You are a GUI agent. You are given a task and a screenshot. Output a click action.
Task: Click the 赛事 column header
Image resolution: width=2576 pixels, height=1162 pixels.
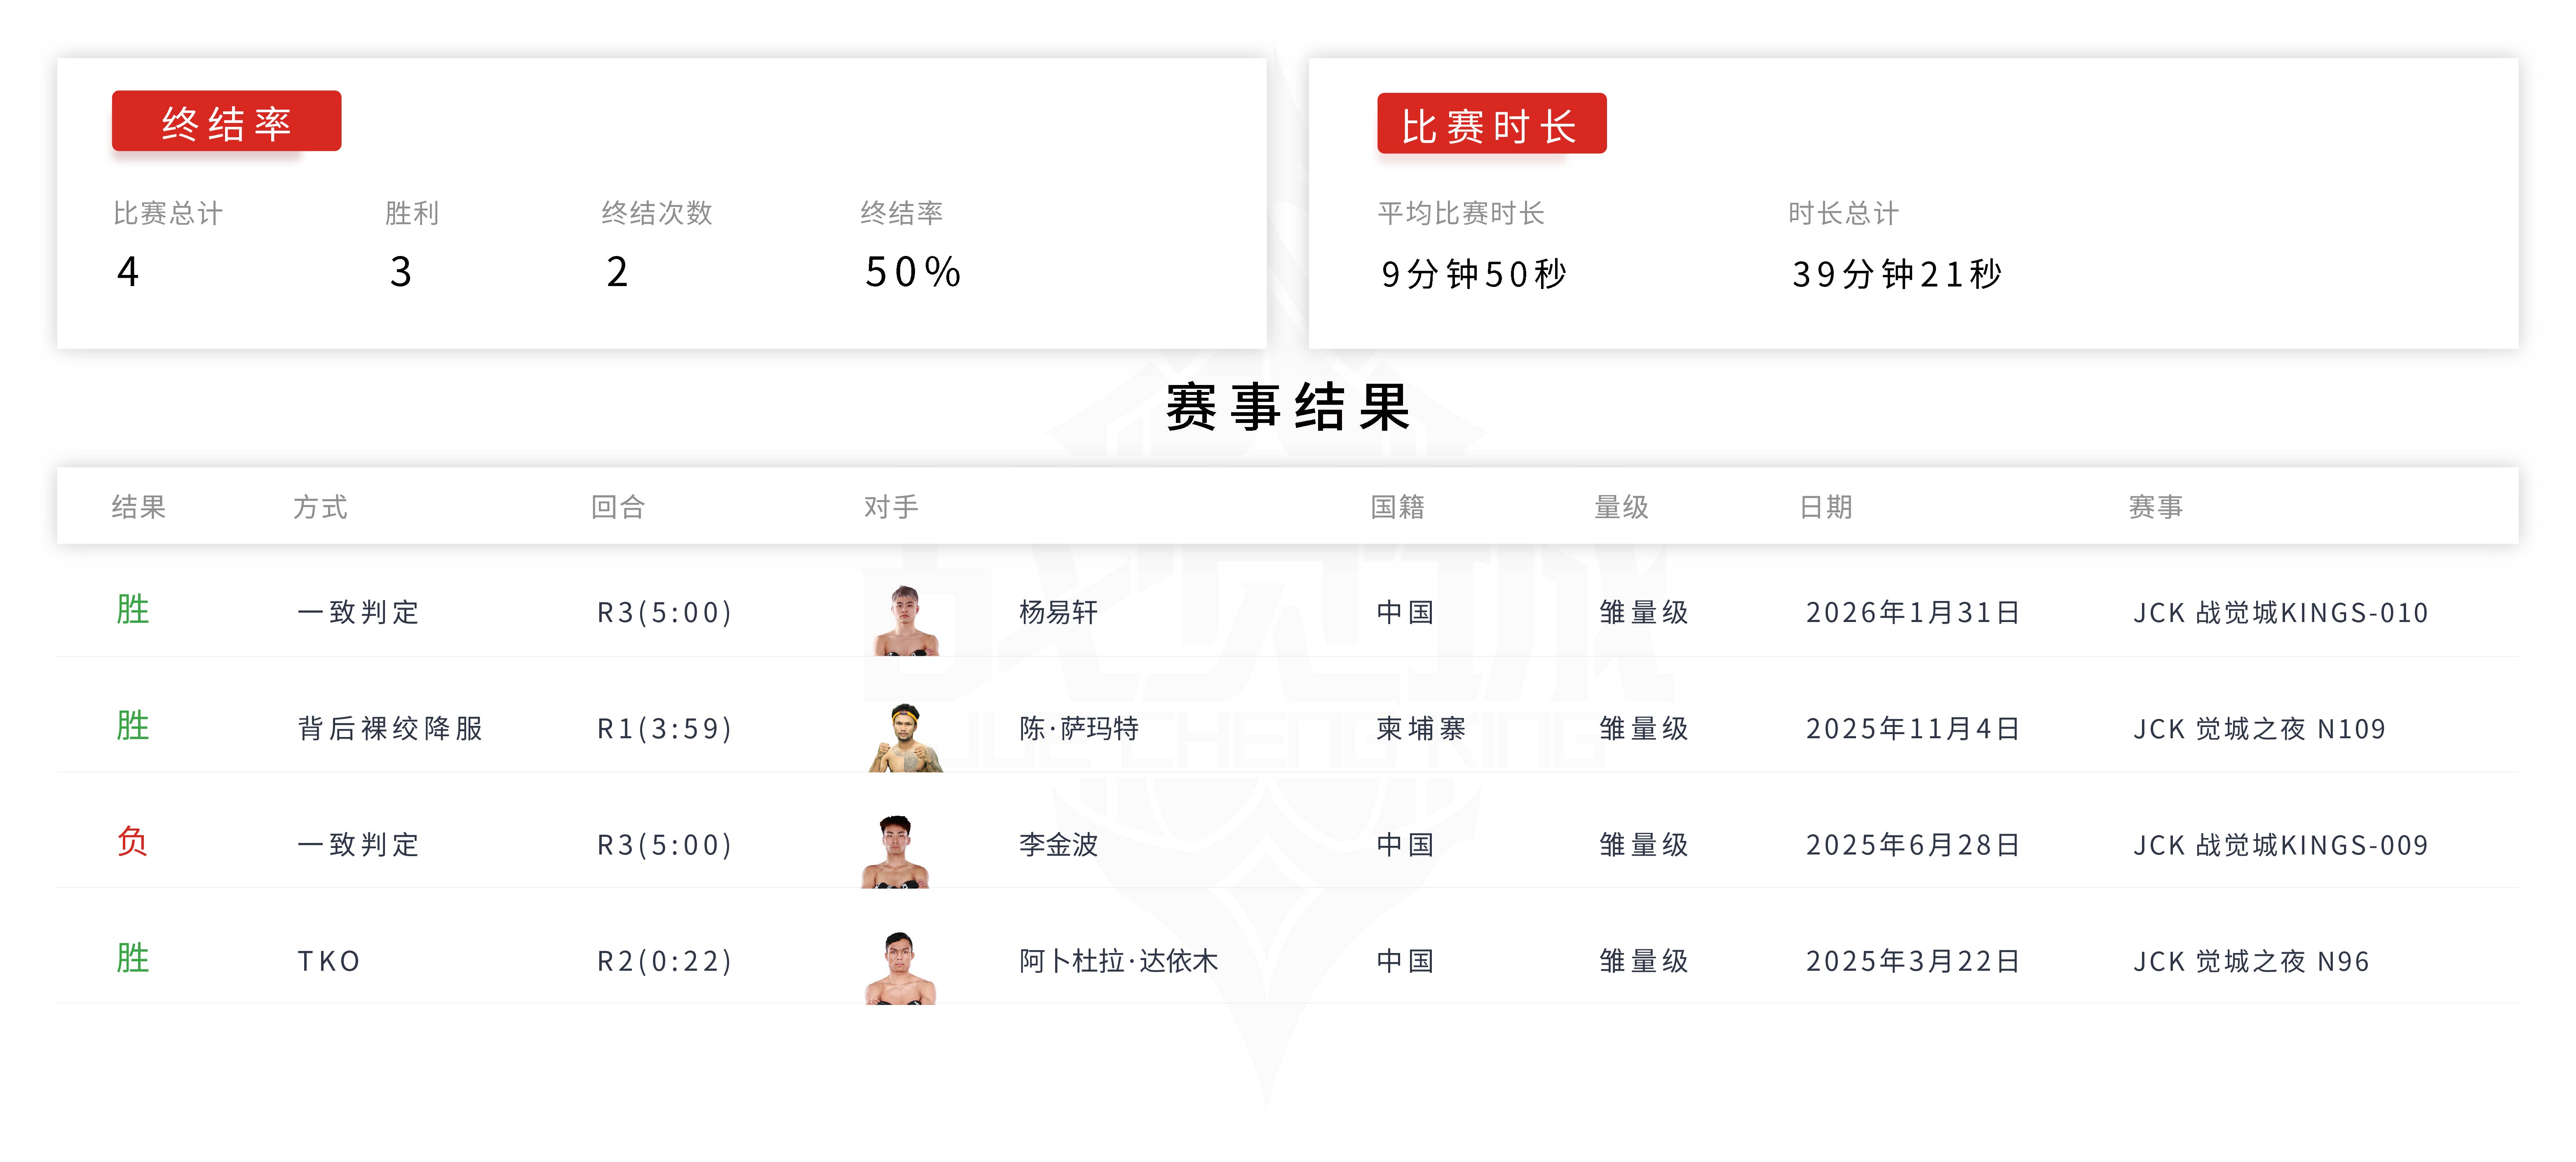coord(2155,507)
